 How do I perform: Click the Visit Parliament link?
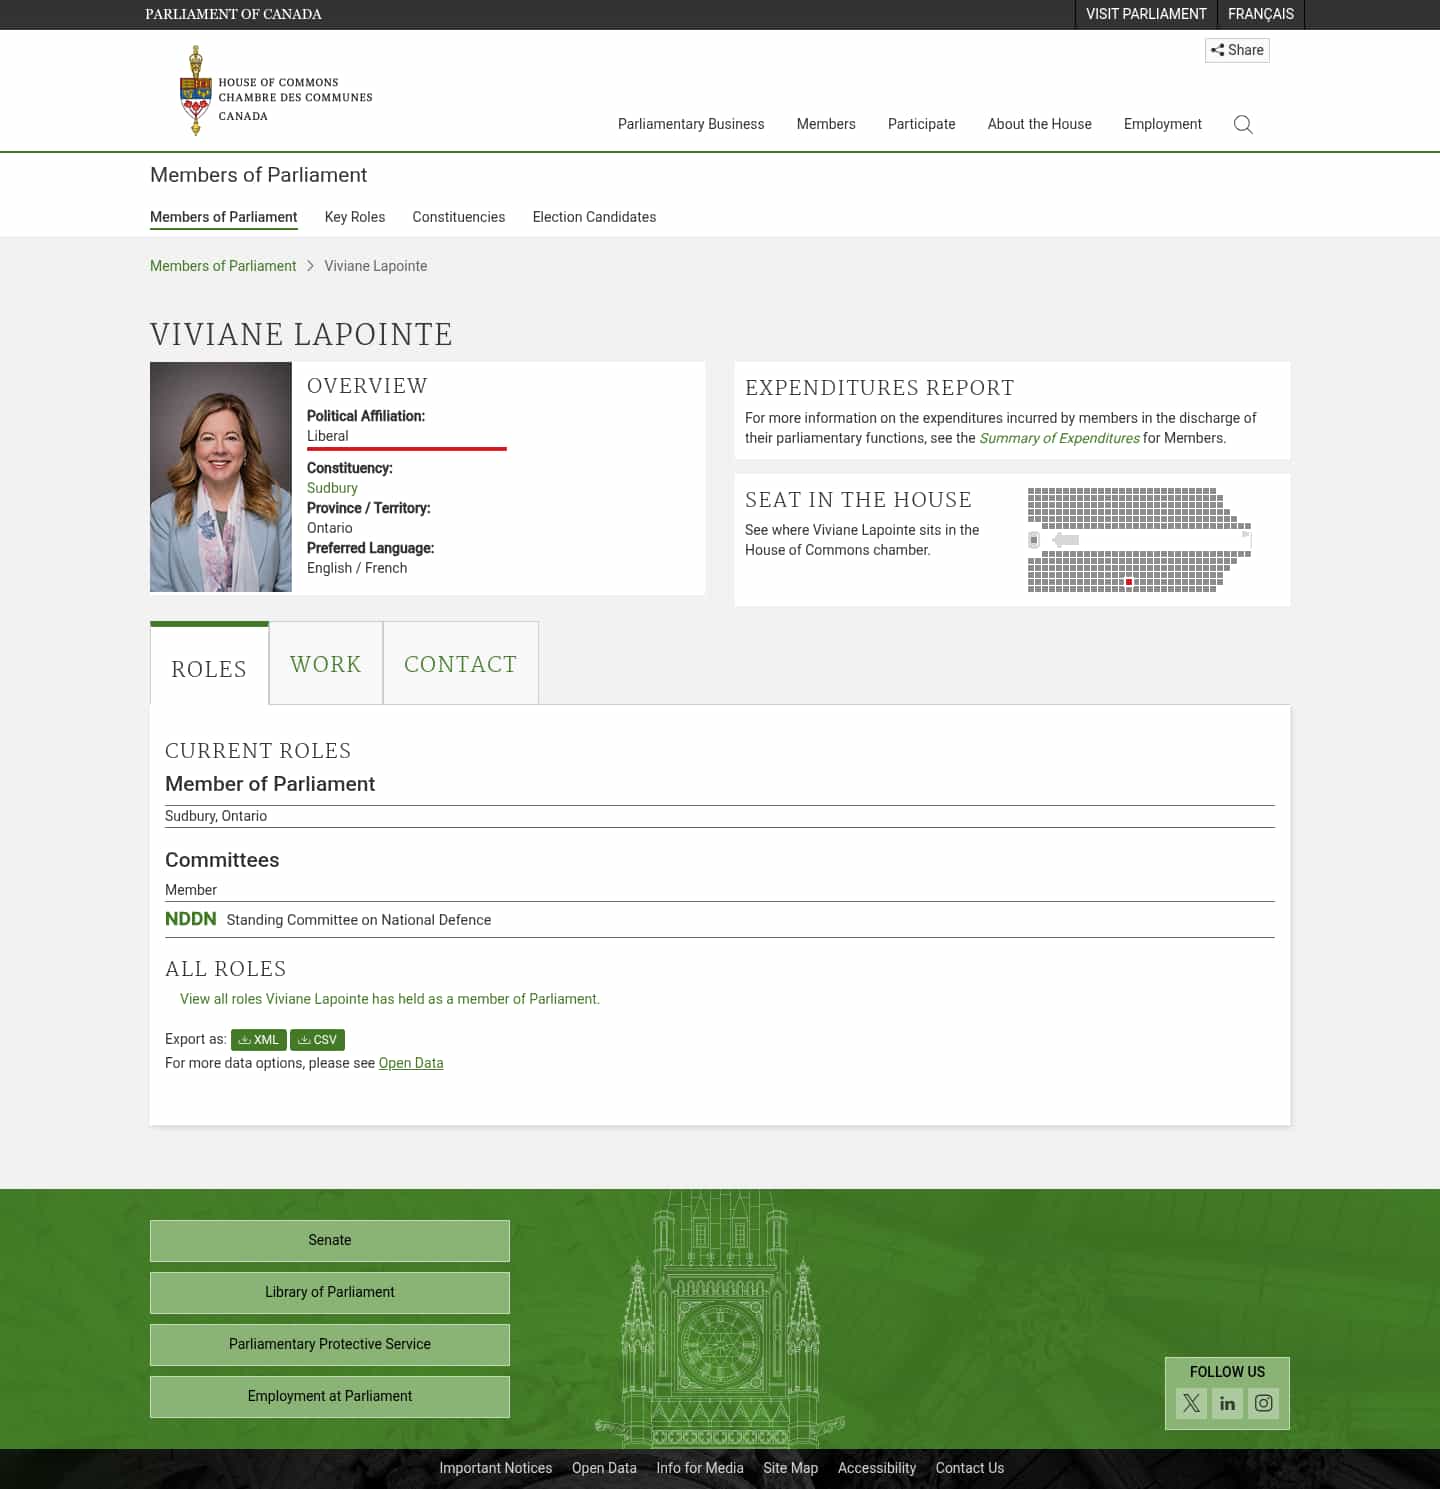1146,14
